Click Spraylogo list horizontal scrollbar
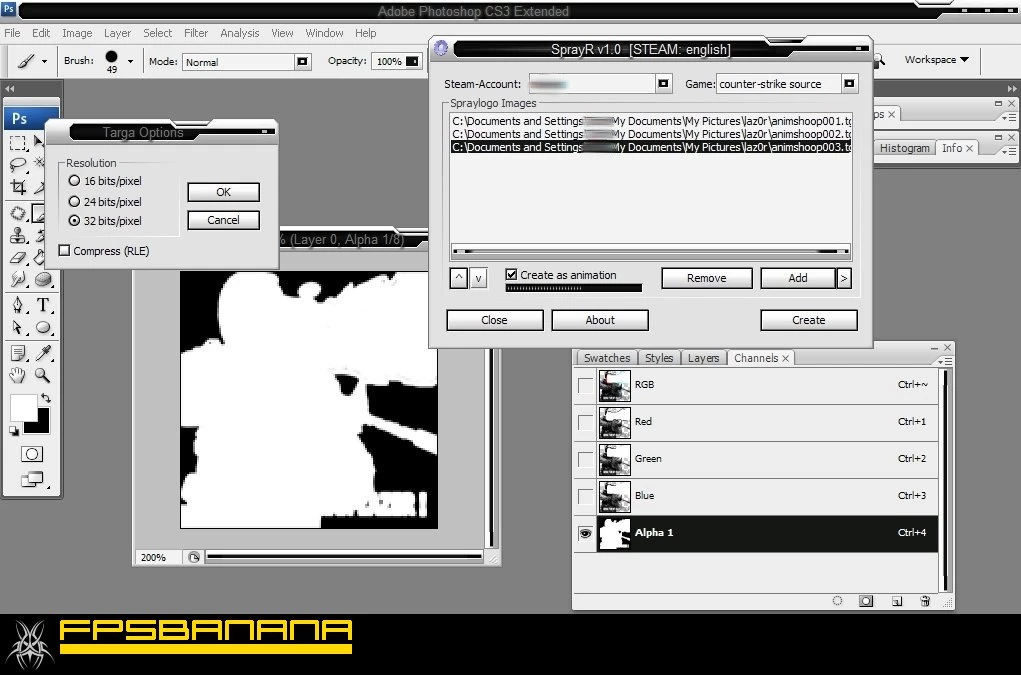This screenshot has height=675, width=1021. (650, 251)
